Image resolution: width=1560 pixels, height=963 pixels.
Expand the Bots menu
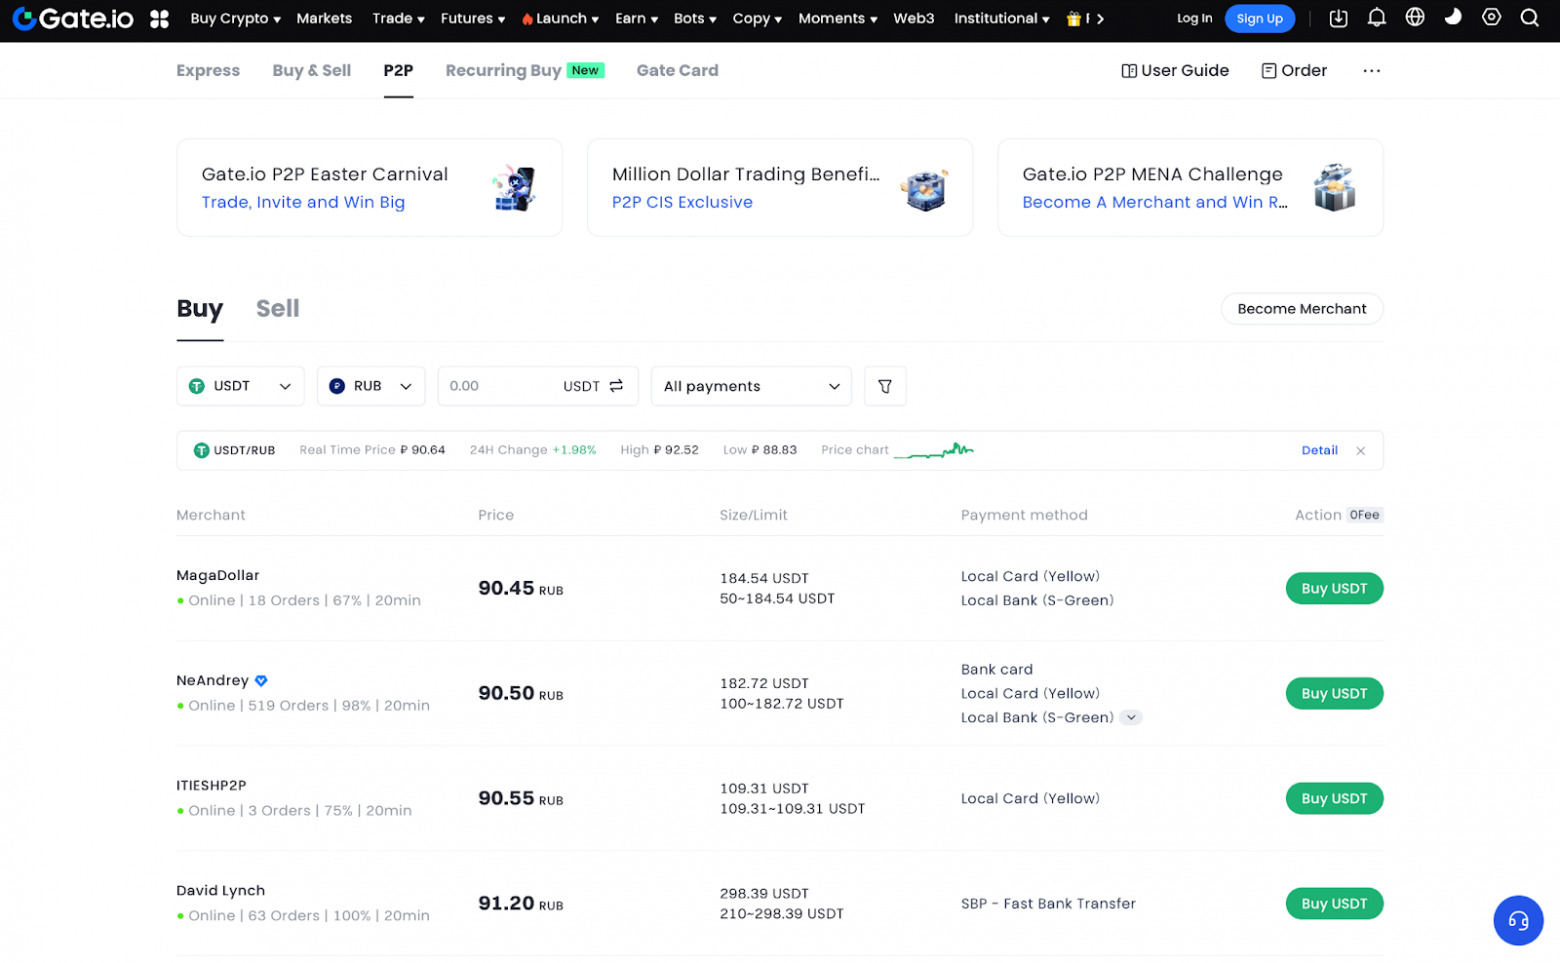[x=695, y=19]
